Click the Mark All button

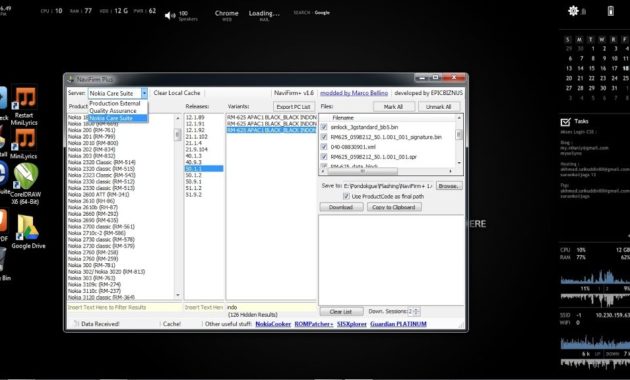tap(393, 107)
